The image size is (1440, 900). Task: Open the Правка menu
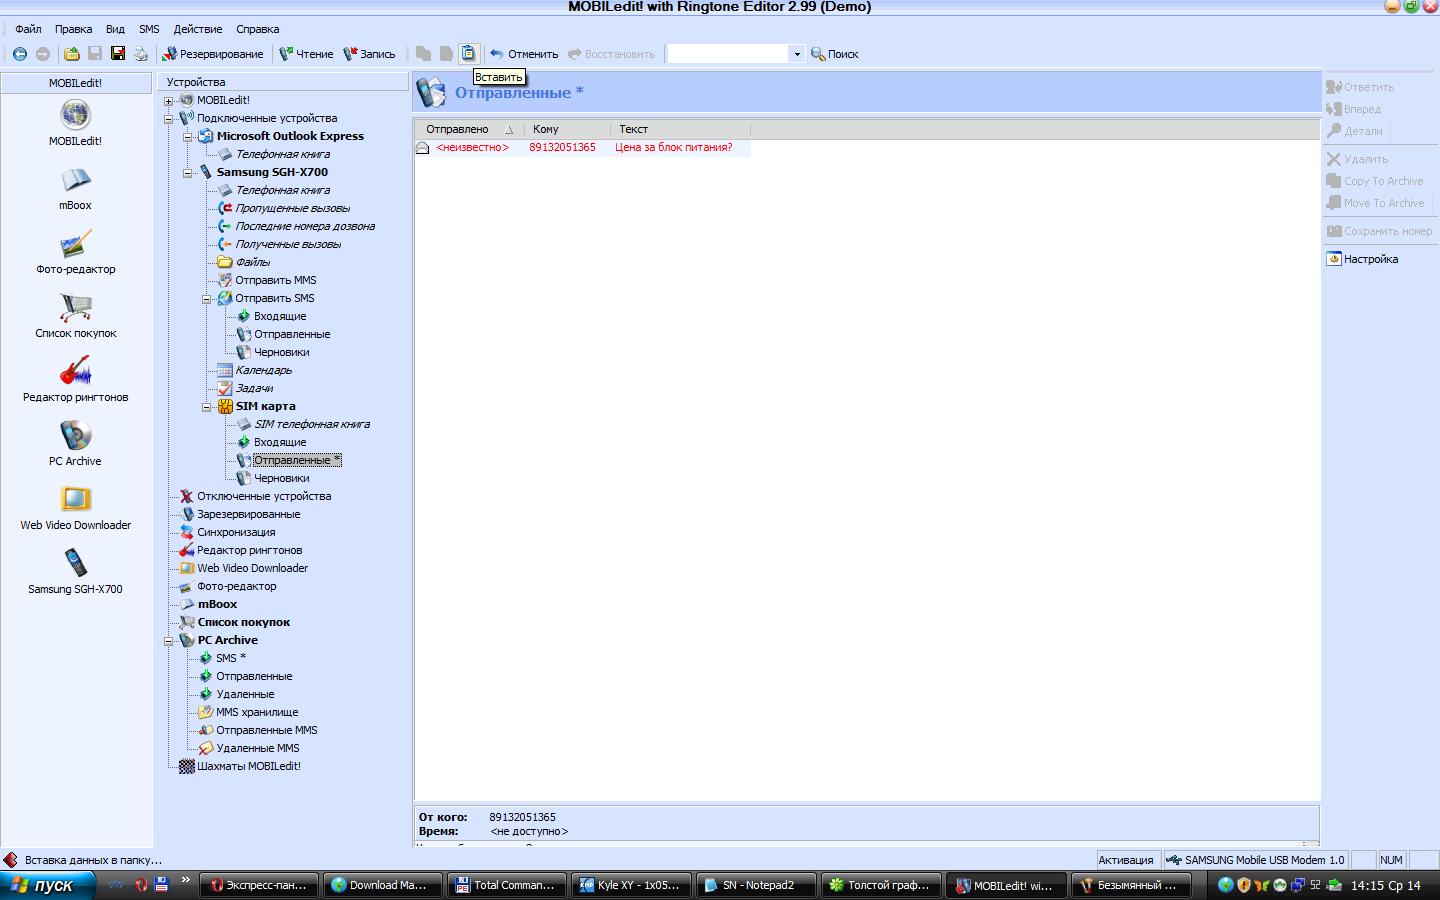pos(73,29)
